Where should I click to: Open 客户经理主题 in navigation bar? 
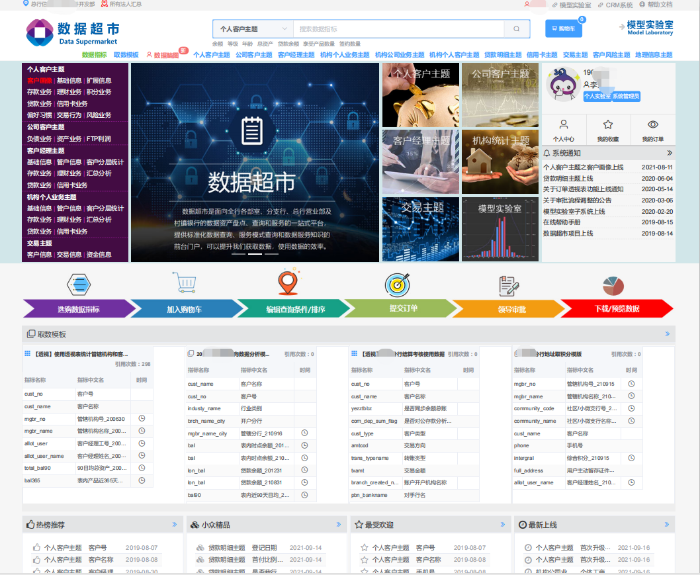click(x=296, y=55)
